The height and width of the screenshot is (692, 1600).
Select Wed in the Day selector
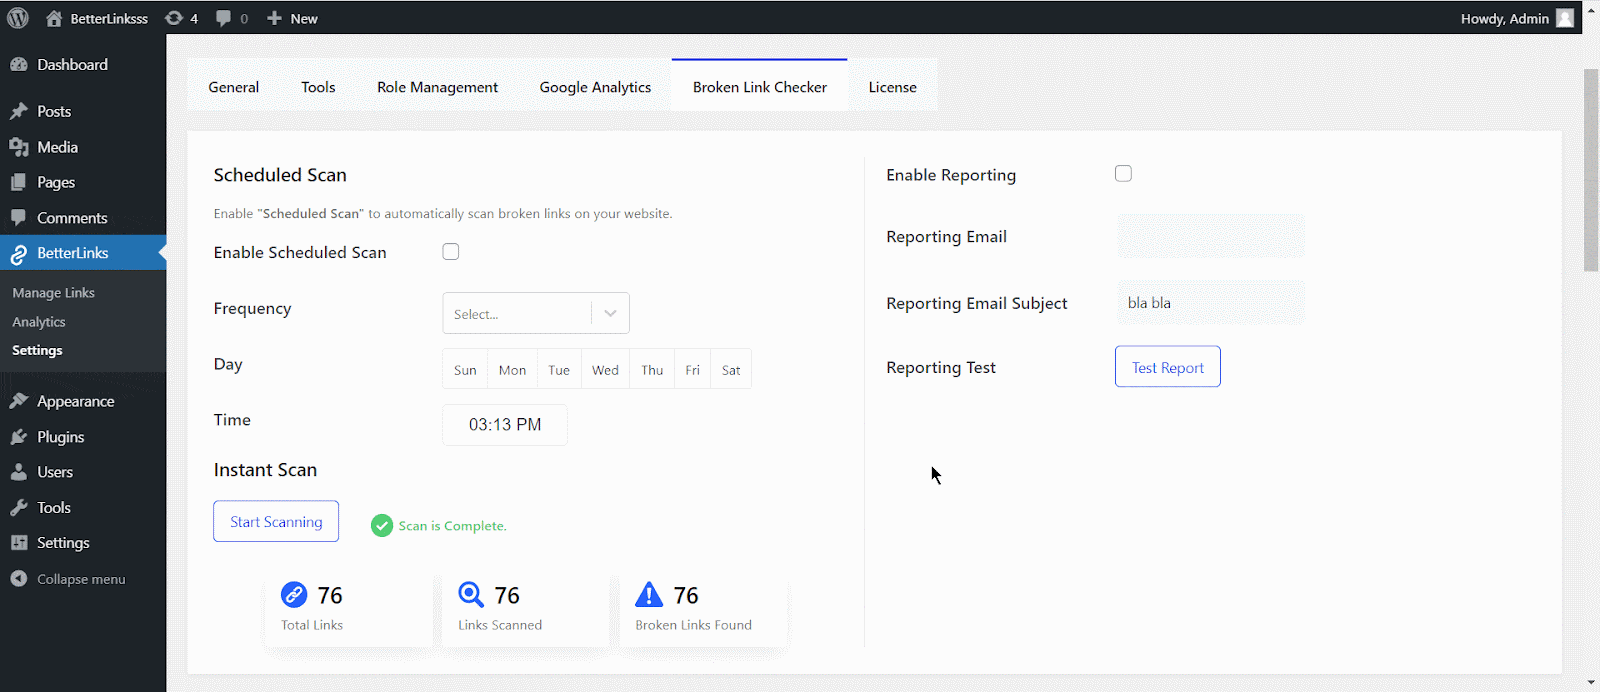[605, 370]
